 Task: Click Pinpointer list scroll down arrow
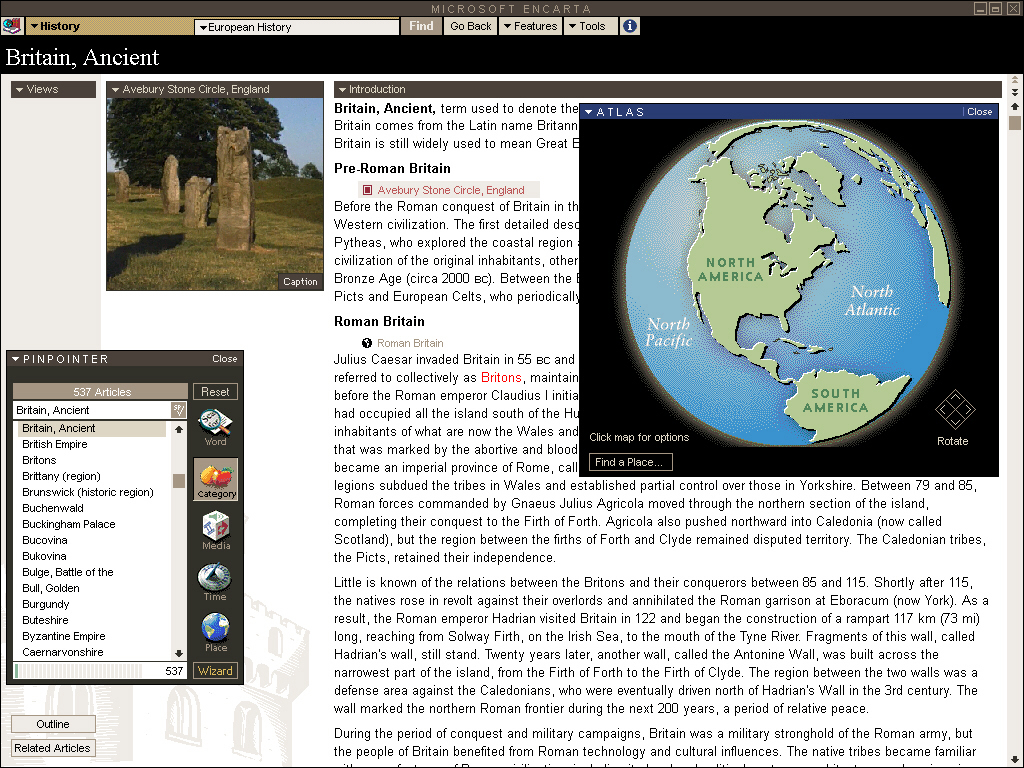click(x=179, y=653)
